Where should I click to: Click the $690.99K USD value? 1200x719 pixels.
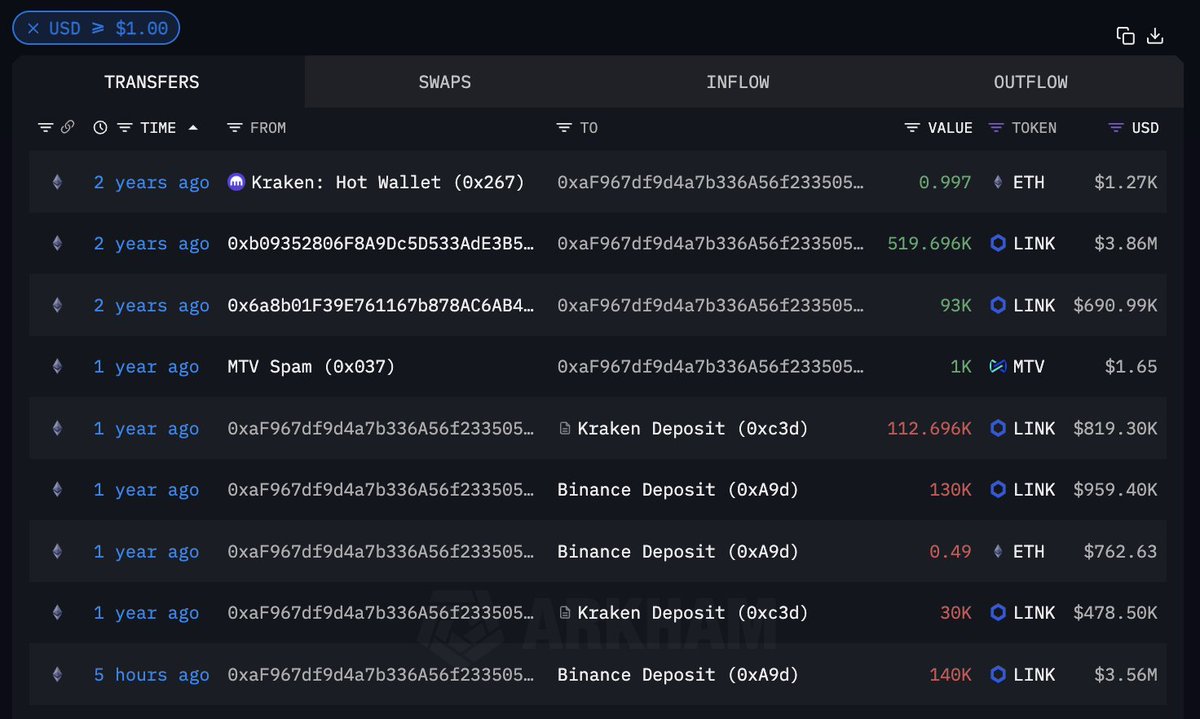1115,305
